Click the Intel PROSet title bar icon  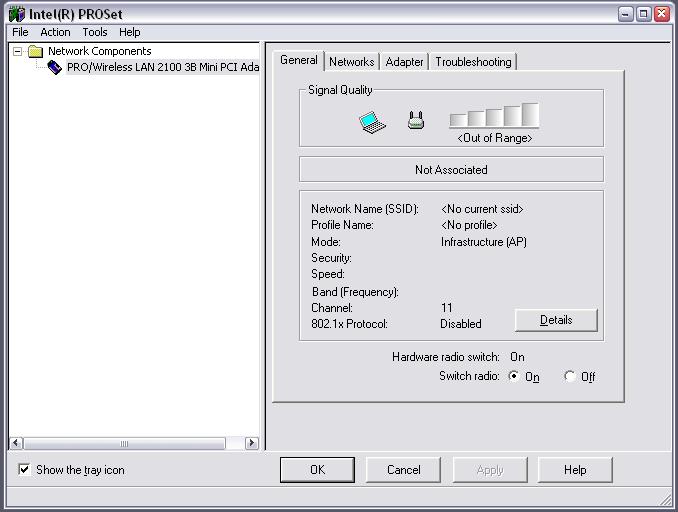(x=17, y=14)
